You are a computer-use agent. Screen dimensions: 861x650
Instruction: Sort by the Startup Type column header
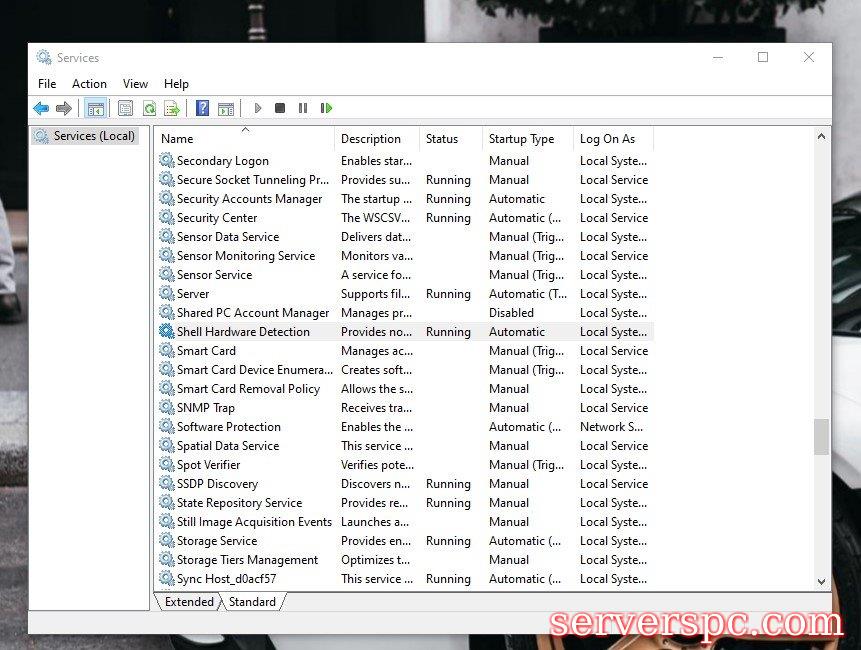[x=521, y=139]
